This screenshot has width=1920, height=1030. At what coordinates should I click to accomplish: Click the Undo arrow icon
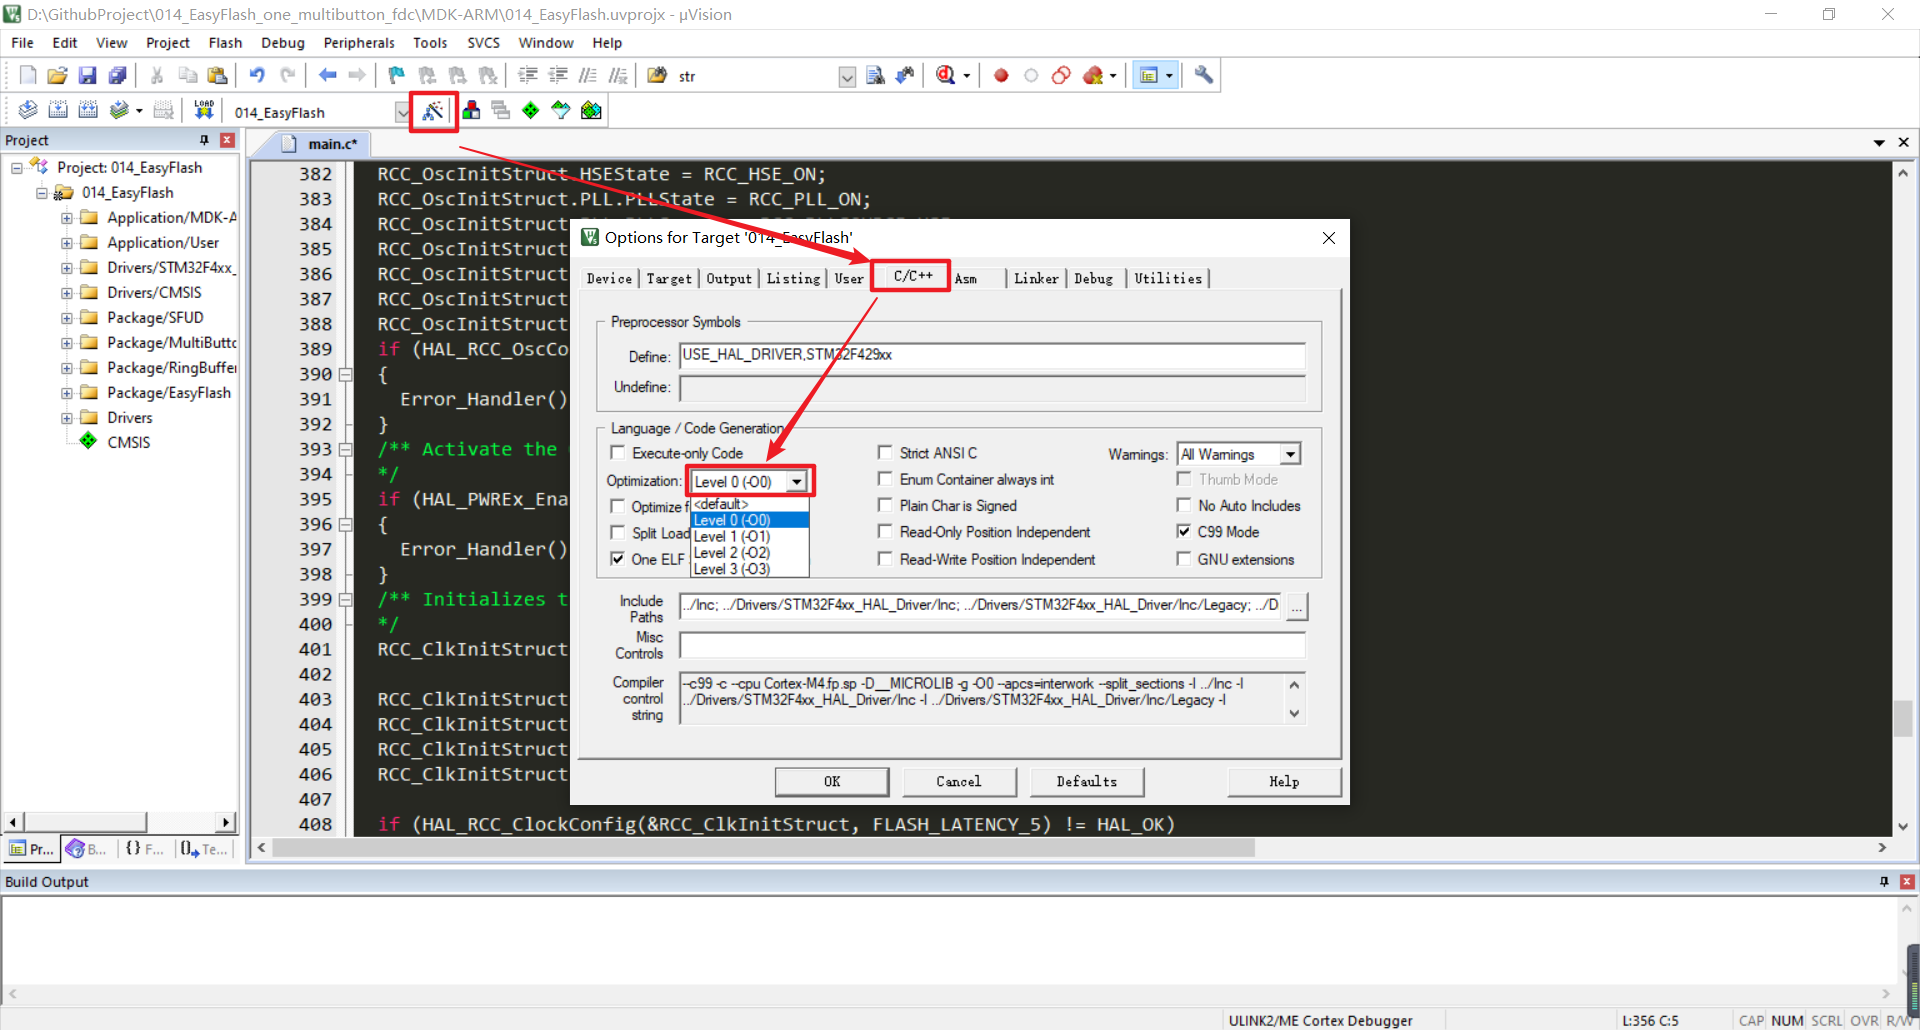(257, 75)
